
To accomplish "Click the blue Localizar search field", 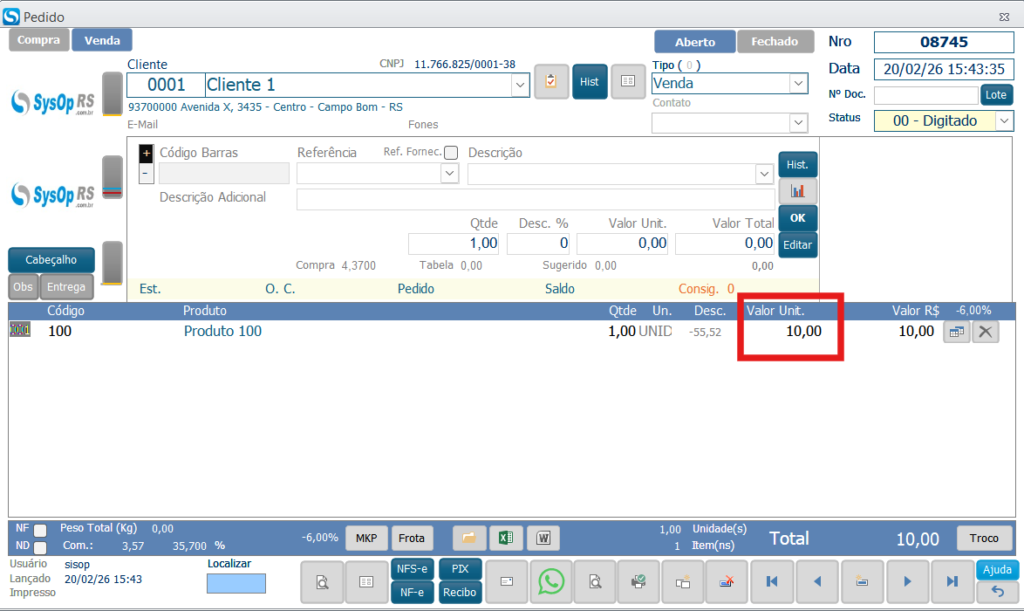I will (236, 583).
